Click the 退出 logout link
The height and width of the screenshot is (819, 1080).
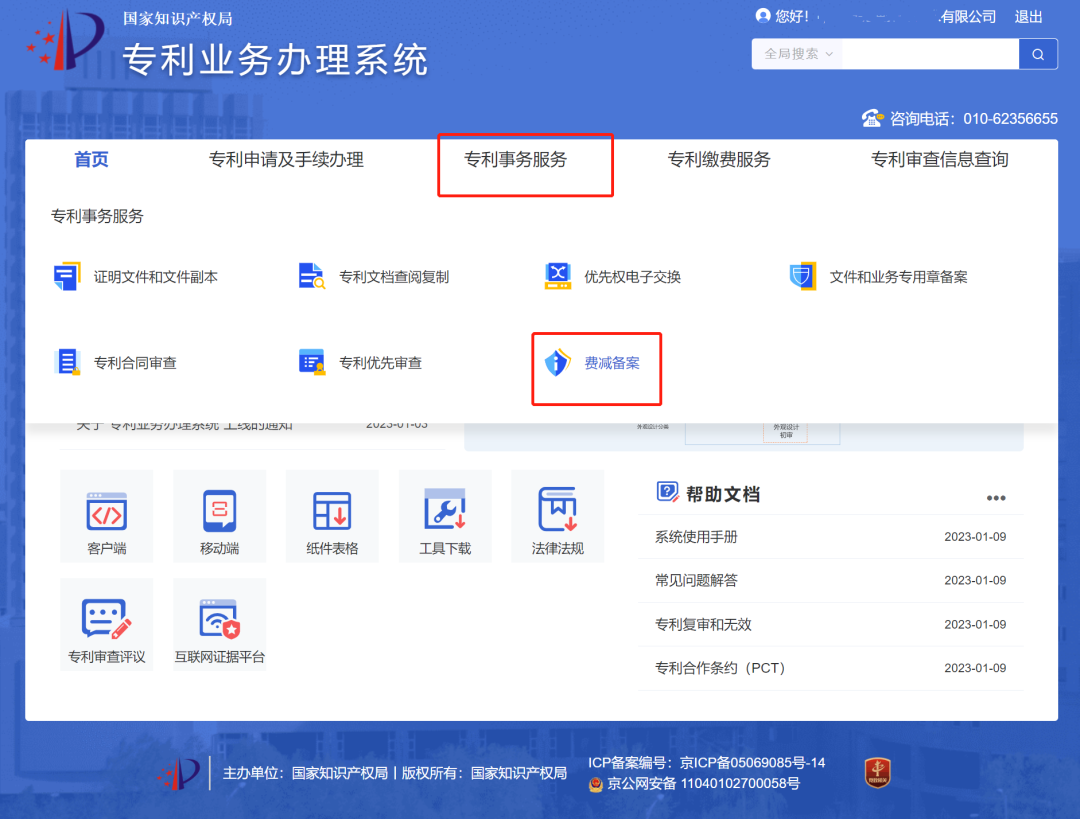(1028, 17)
